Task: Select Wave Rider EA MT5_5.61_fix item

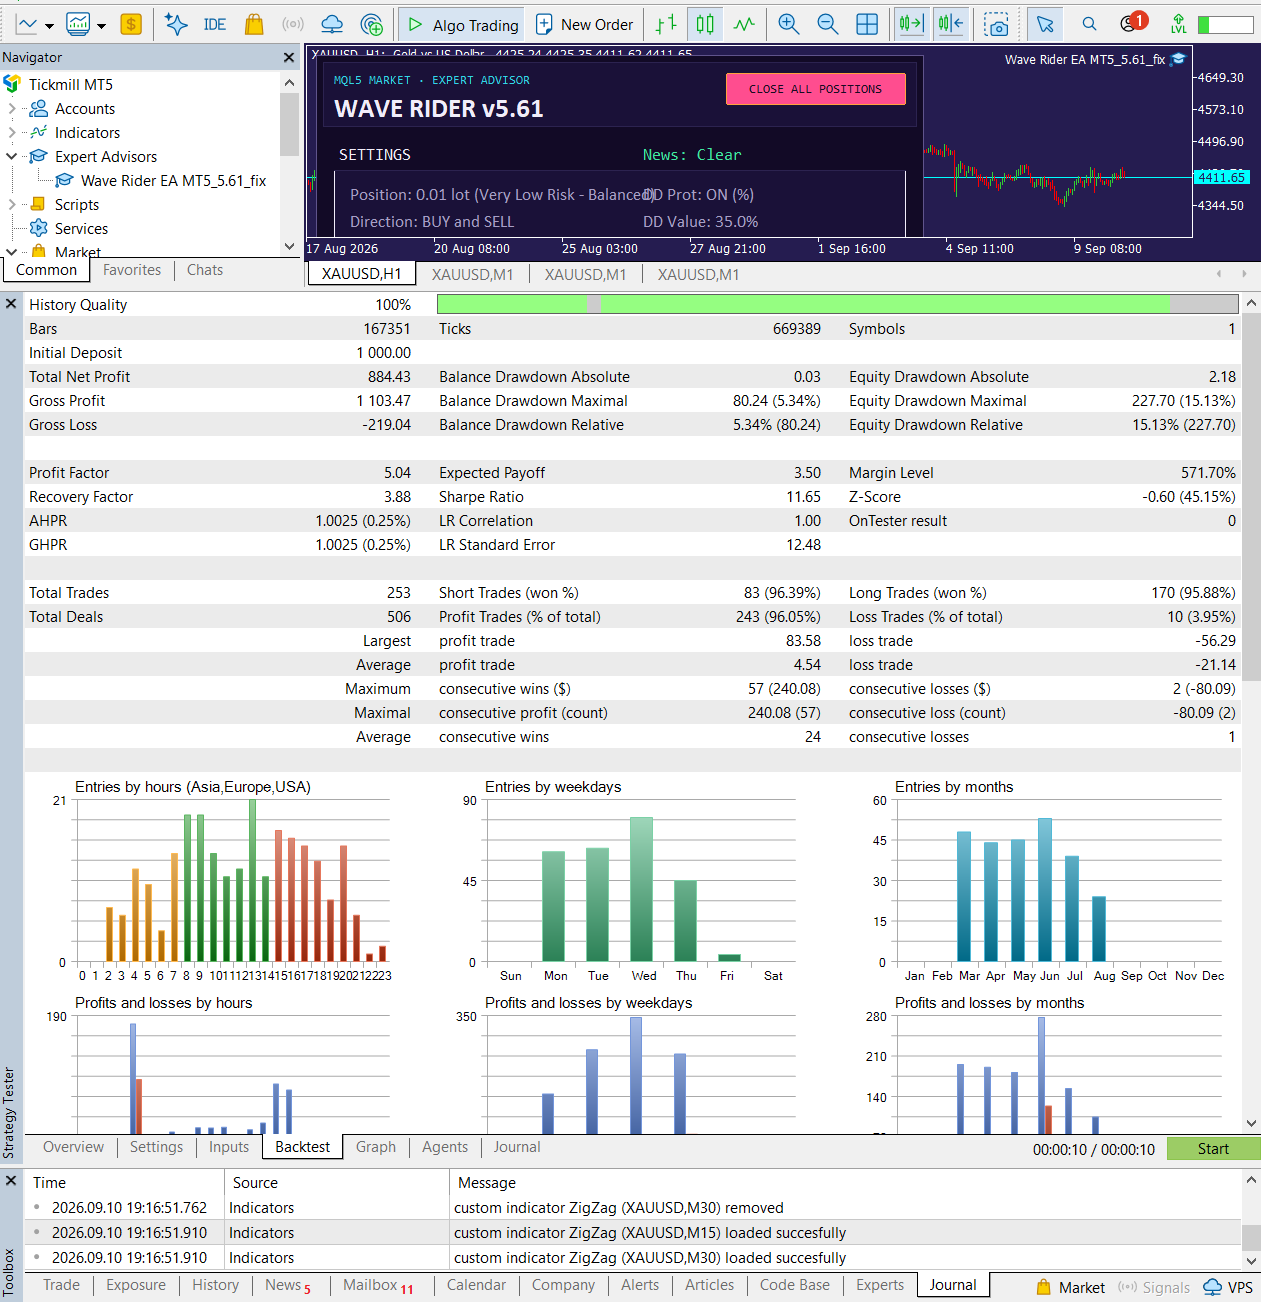Action: click(173, 180)
